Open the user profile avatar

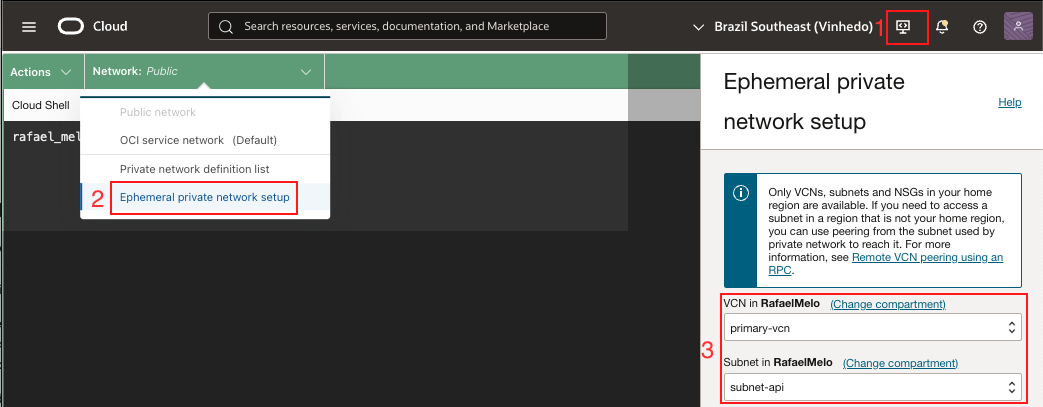coord(1018,27)
